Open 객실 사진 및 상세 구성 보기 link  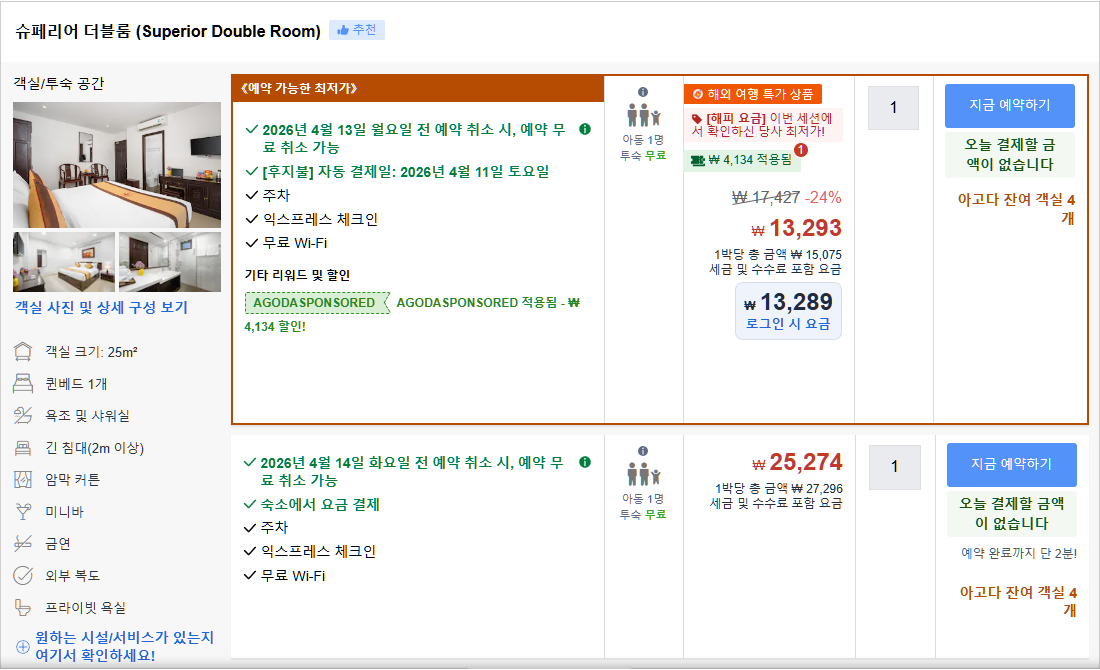coord(102,307)
